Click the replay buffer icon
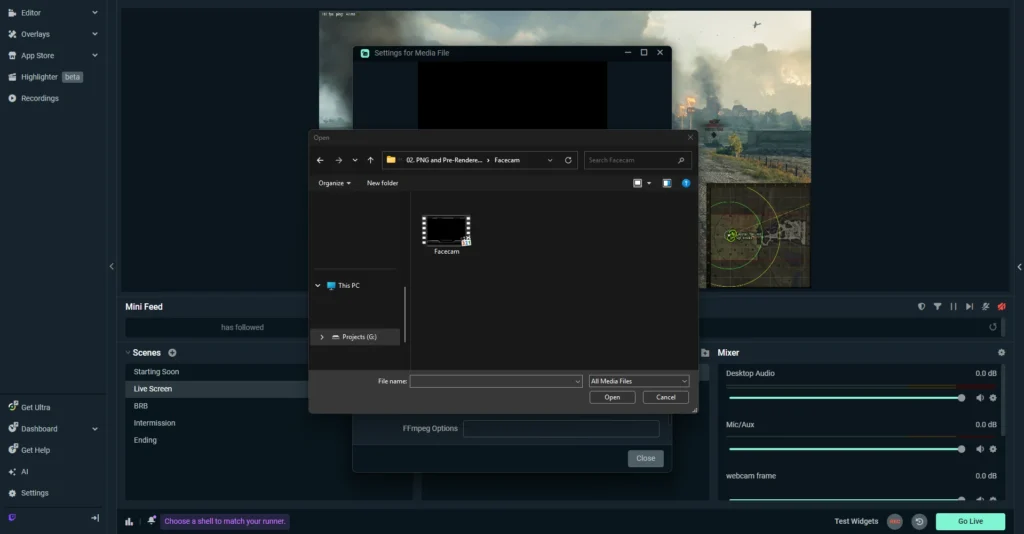The width and height of the screenshot is (1024, 534). [919, 521]
